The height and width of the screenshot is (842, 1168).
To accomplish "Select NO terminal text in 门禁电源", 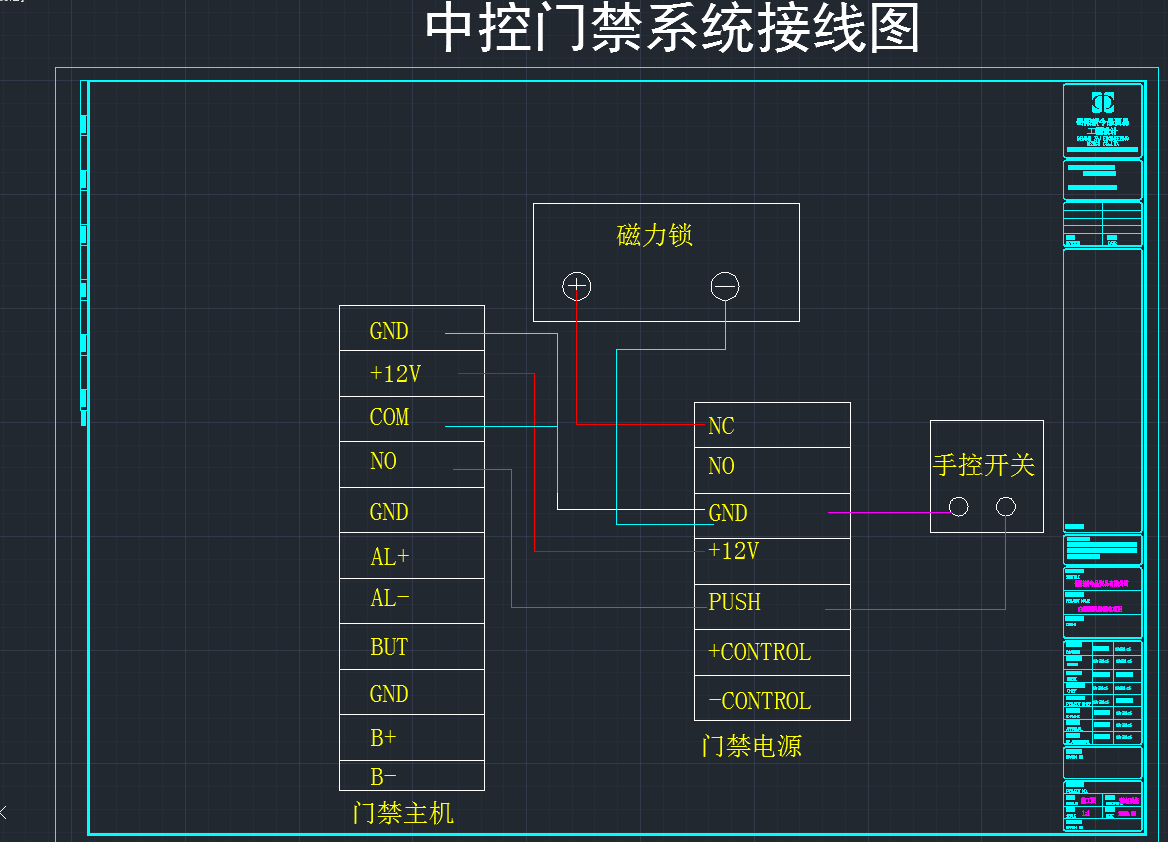I will click(x=721, y=466).
